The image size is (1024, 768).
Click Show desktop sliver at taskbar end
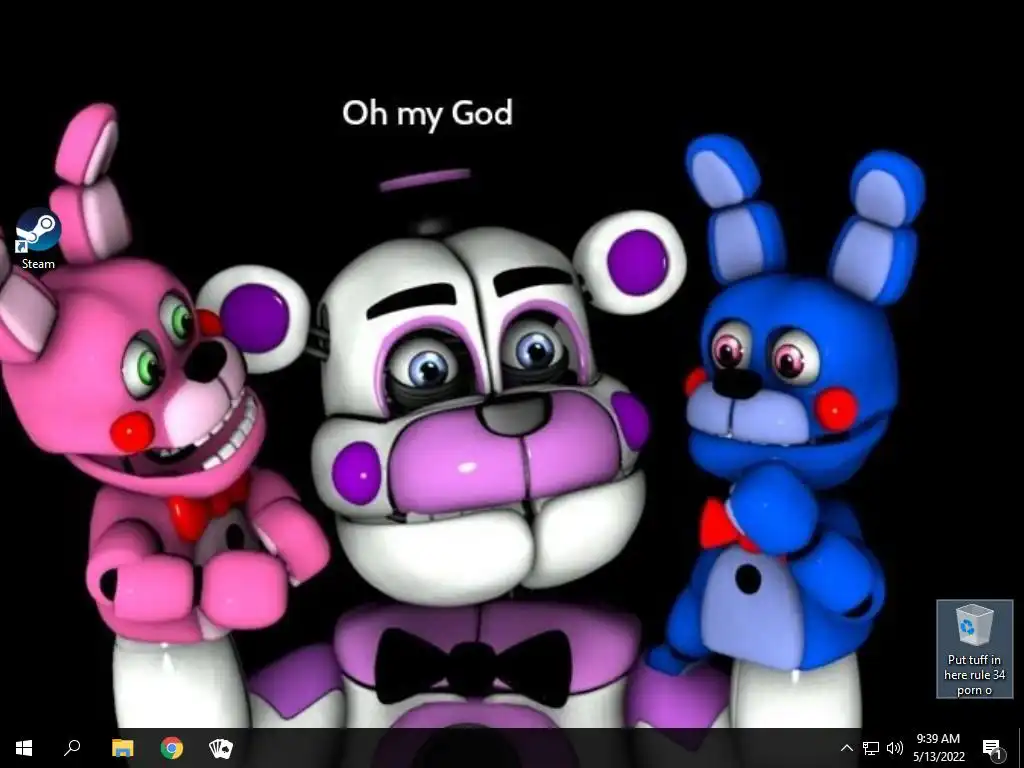[1020, 748]
